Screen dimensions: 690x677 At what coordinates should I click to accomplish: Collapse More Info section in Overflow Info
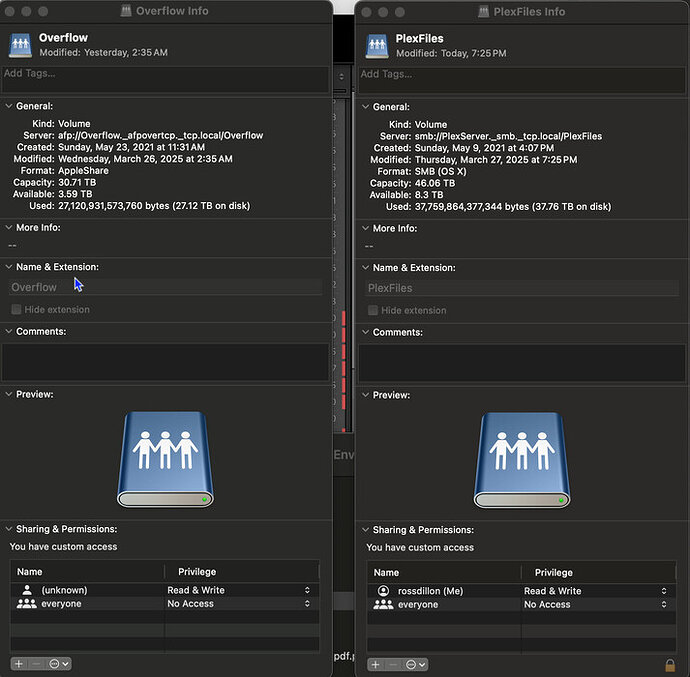coord(8,228)
